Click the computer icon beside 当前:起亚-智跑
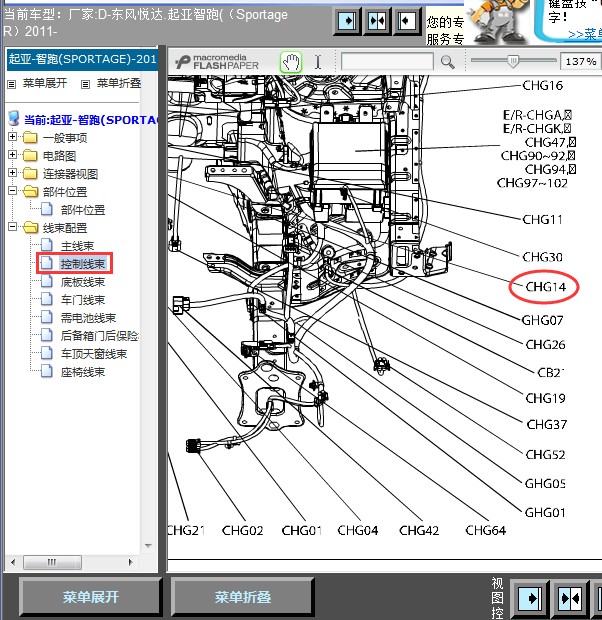602x620 pixels. (14, 118)
